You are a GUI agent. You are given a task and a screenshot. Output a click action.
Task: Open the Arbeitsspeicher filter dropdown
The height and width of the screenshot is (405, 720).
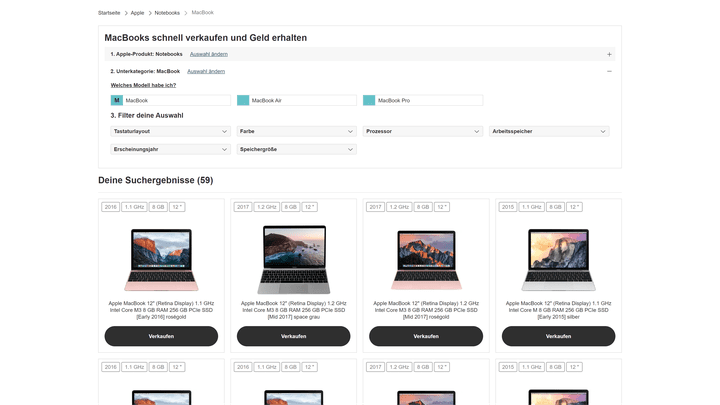[x=549, y=131]
